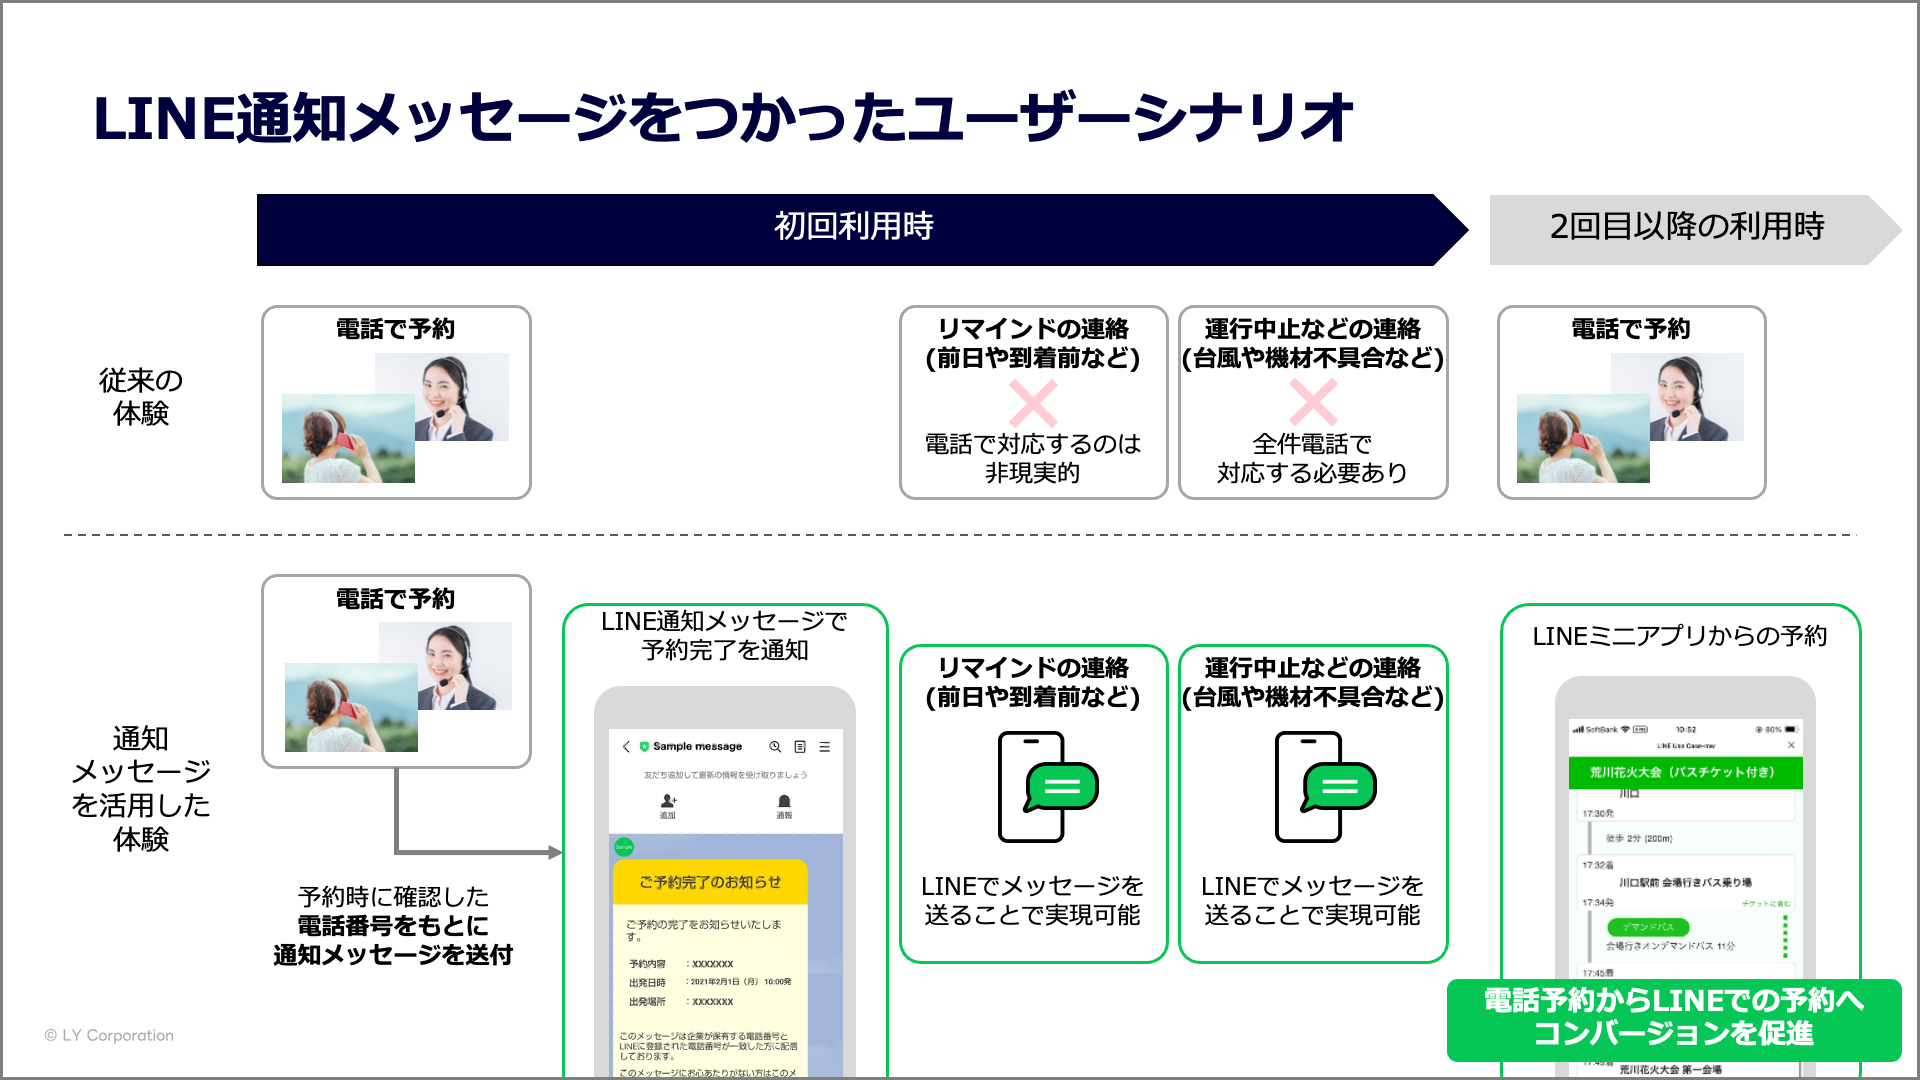Click the 予約内容 XXXXXXX row
Screen dimensions: 1920x1080
pyautogui.click(x=681, y=964)
